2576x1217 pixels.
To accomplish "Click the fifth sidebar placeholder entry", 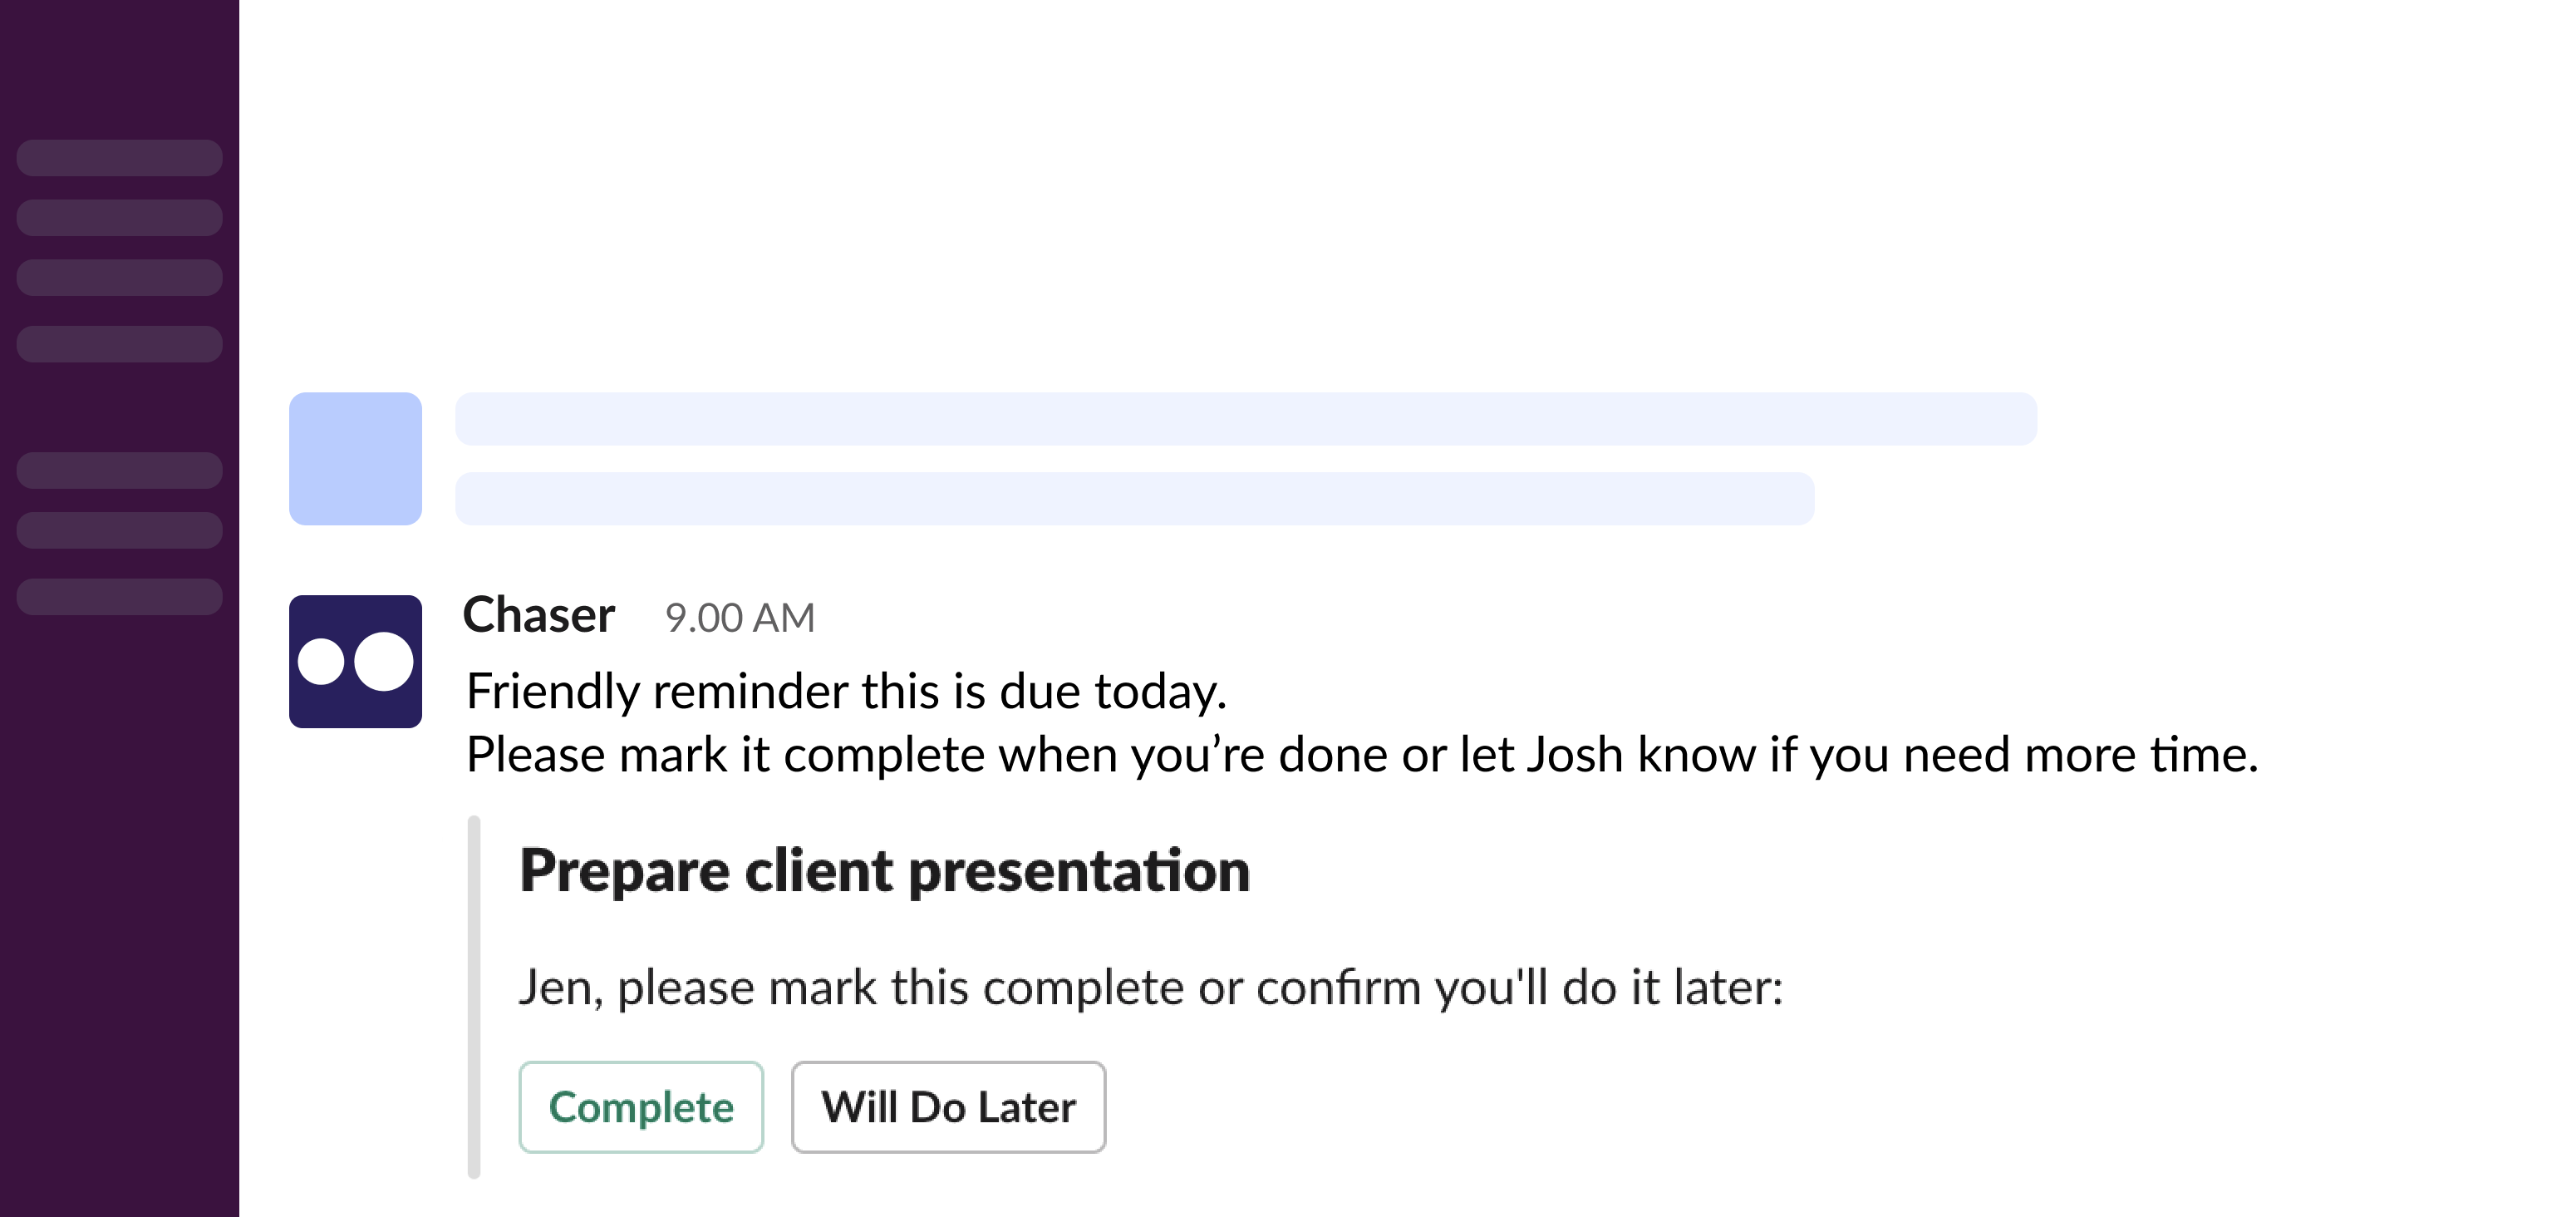I will [119, 470].
